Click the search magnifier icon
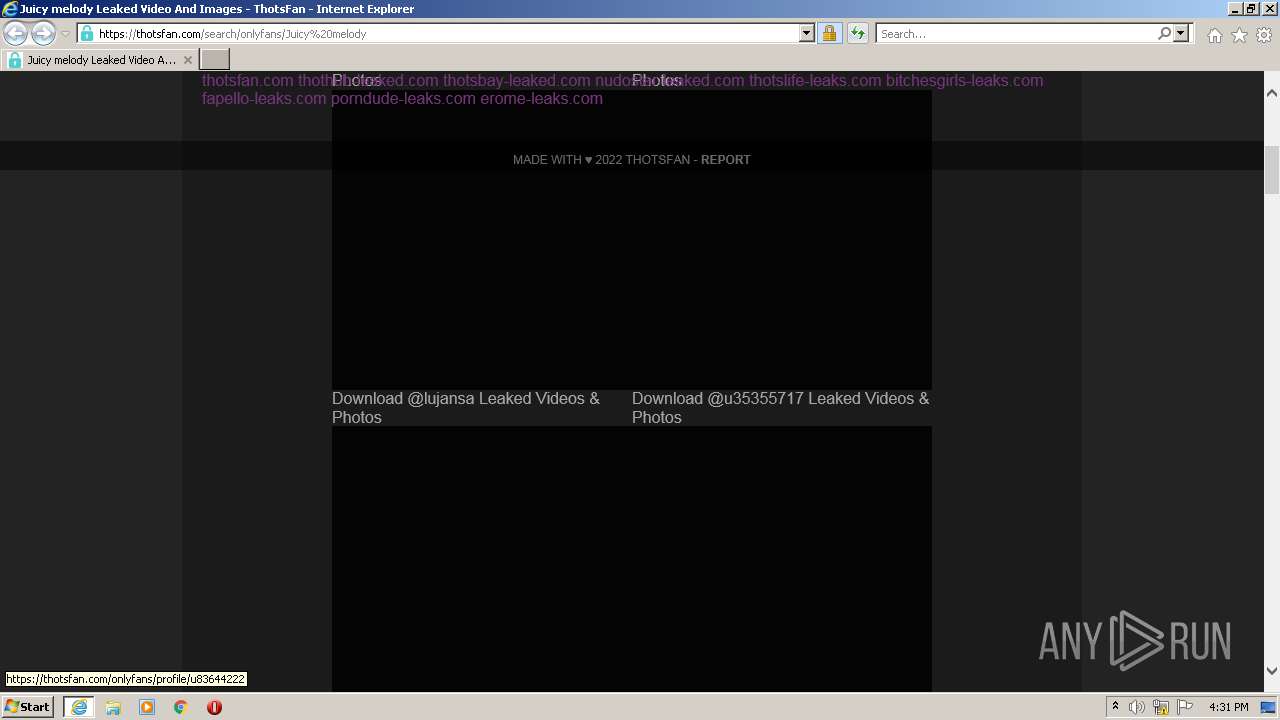 click(1164, 33)
